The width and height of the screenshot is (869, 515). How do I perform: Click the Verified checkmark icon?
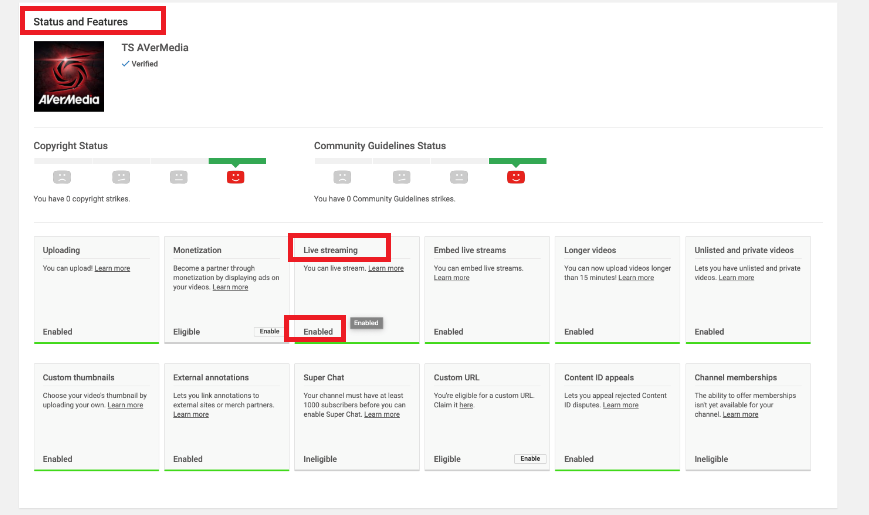125,64
